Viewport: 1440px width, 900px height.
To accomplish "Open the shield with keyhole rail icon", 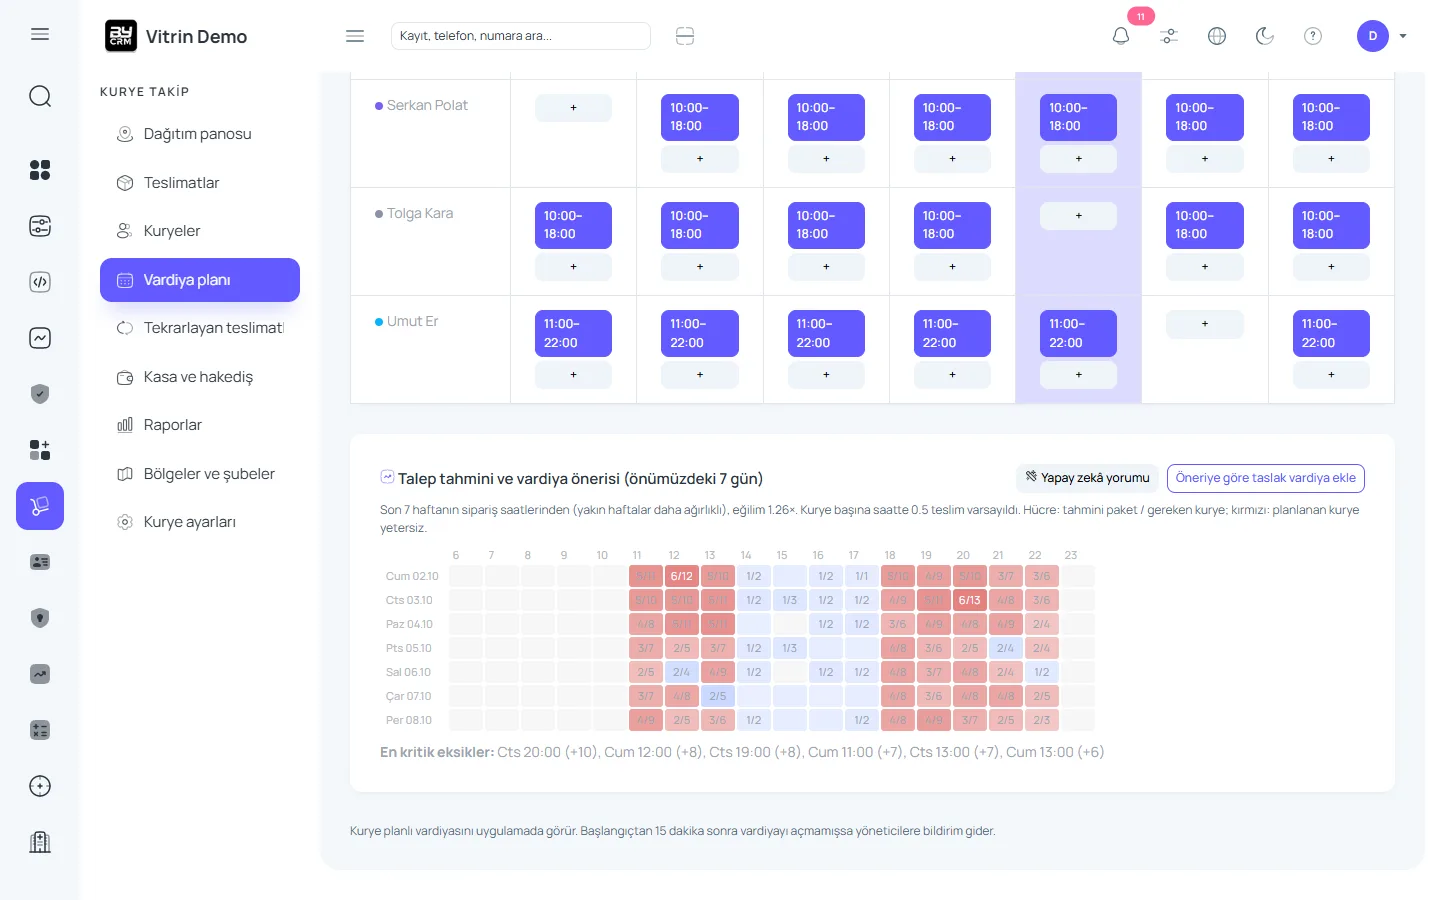I will tap(40, 618).
